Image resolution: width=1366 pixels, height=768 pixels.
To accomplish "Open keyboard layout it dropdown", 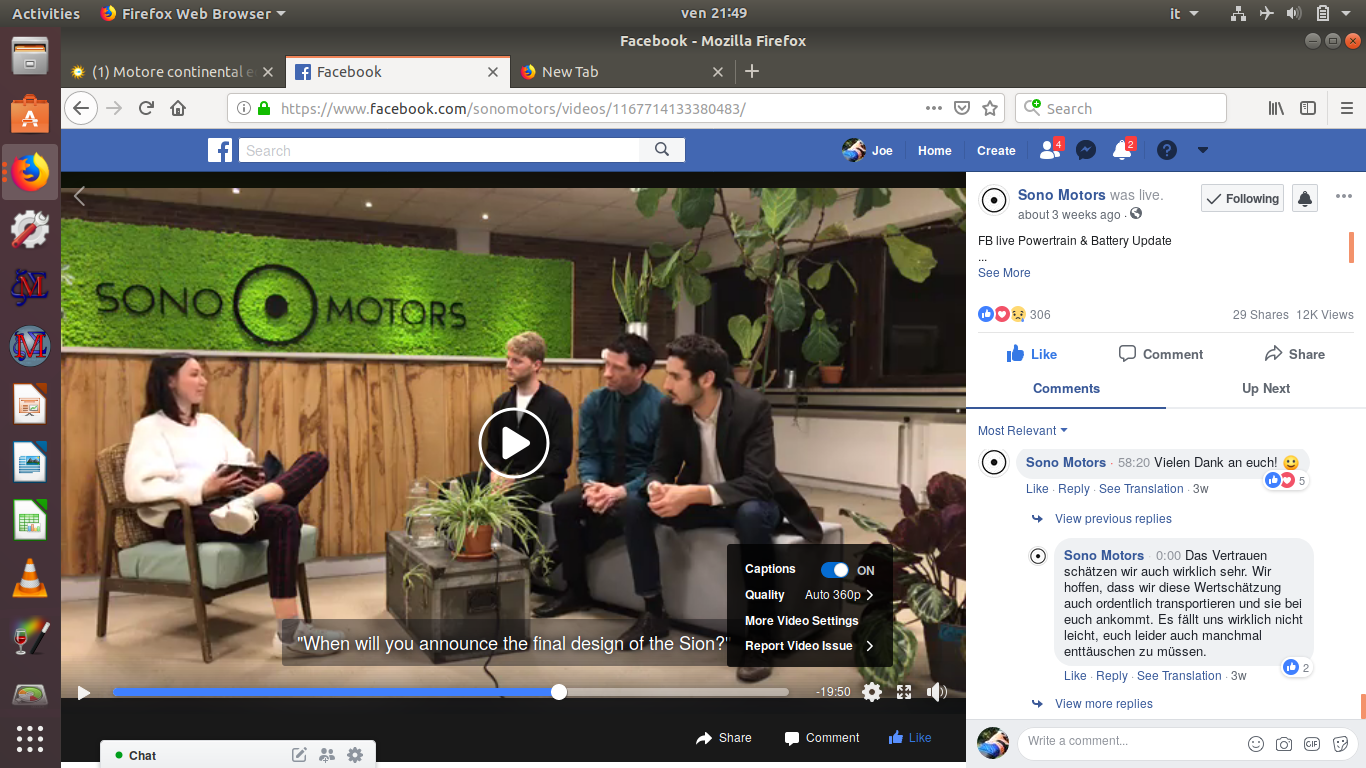I will [x=1183, y=13].
